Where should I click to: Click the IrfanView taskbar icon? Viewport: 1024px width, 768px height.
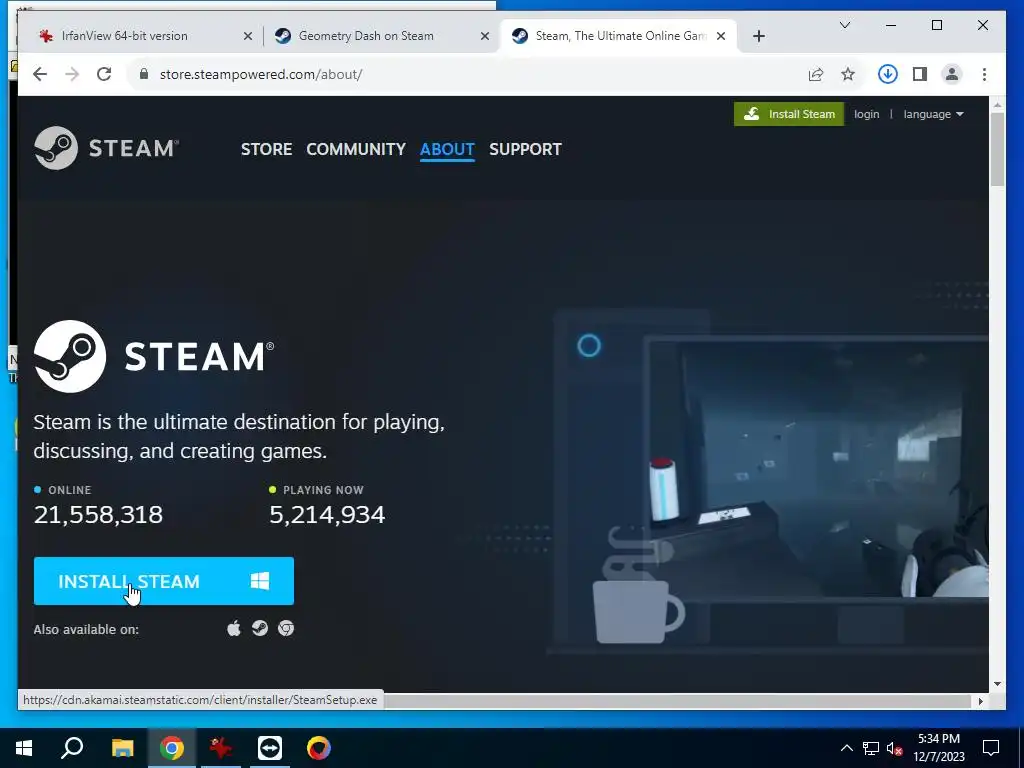click(x=221, y=748)
